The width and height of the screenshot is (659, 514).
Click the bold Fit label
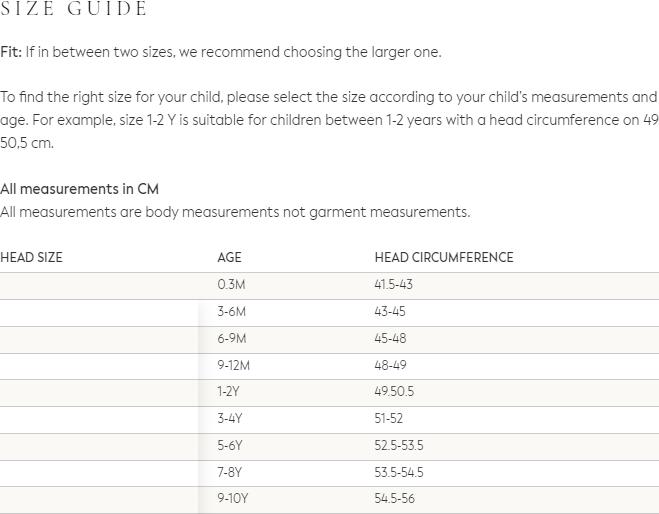[x=10, y=52]
